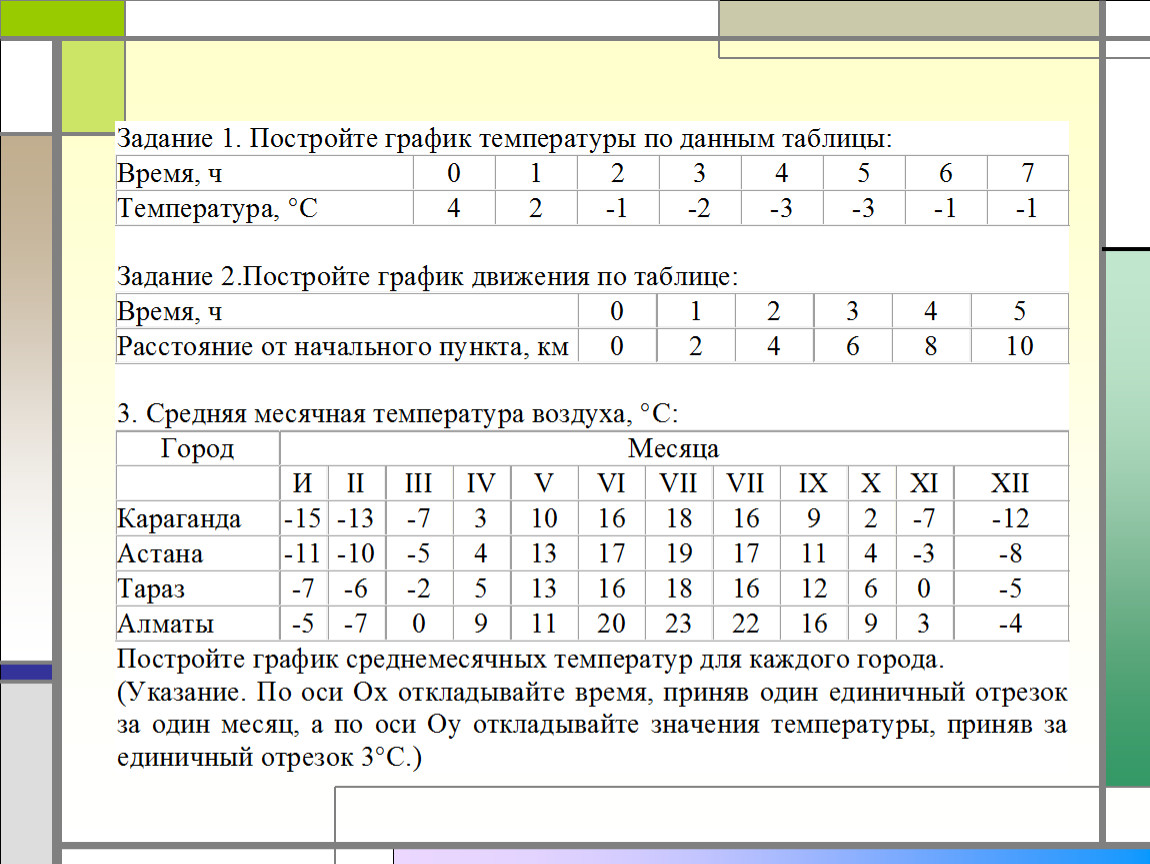1150x864 pixels.
Task: Click the temperature value '-2' under hour 3
Action: pyautogui.click(x=699, y=208)
